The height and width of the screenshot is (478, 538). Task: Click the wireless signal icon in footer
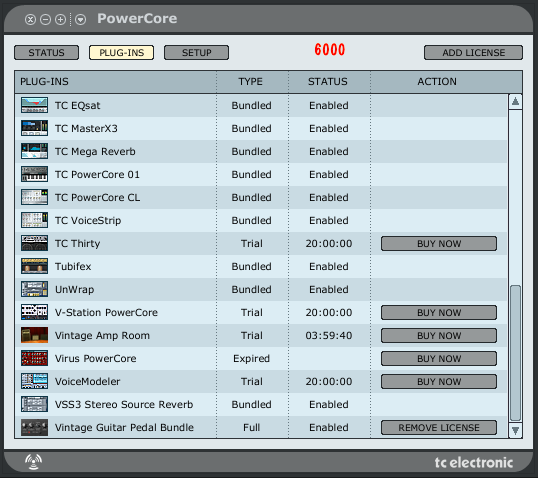click(x=33, y=462)
